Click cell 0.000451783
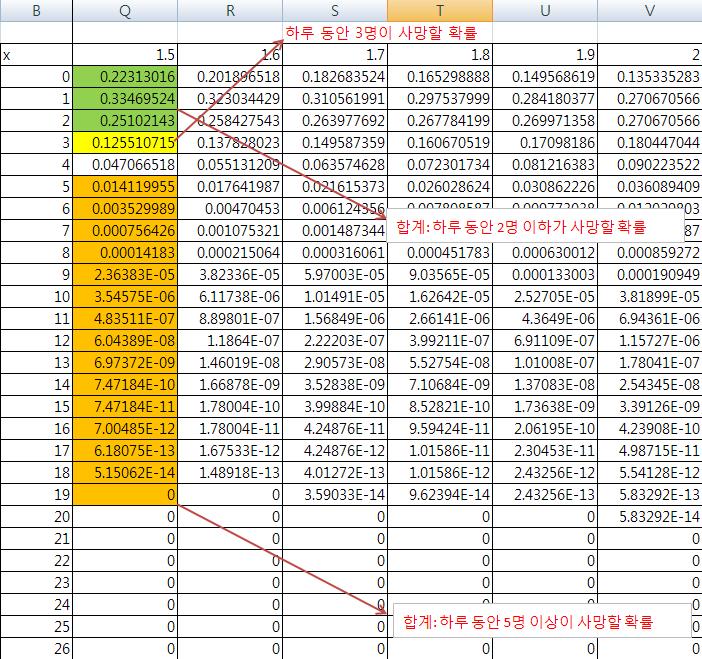Screen dimensions: 702x659 pyautogui.click(x=440, y=253)
